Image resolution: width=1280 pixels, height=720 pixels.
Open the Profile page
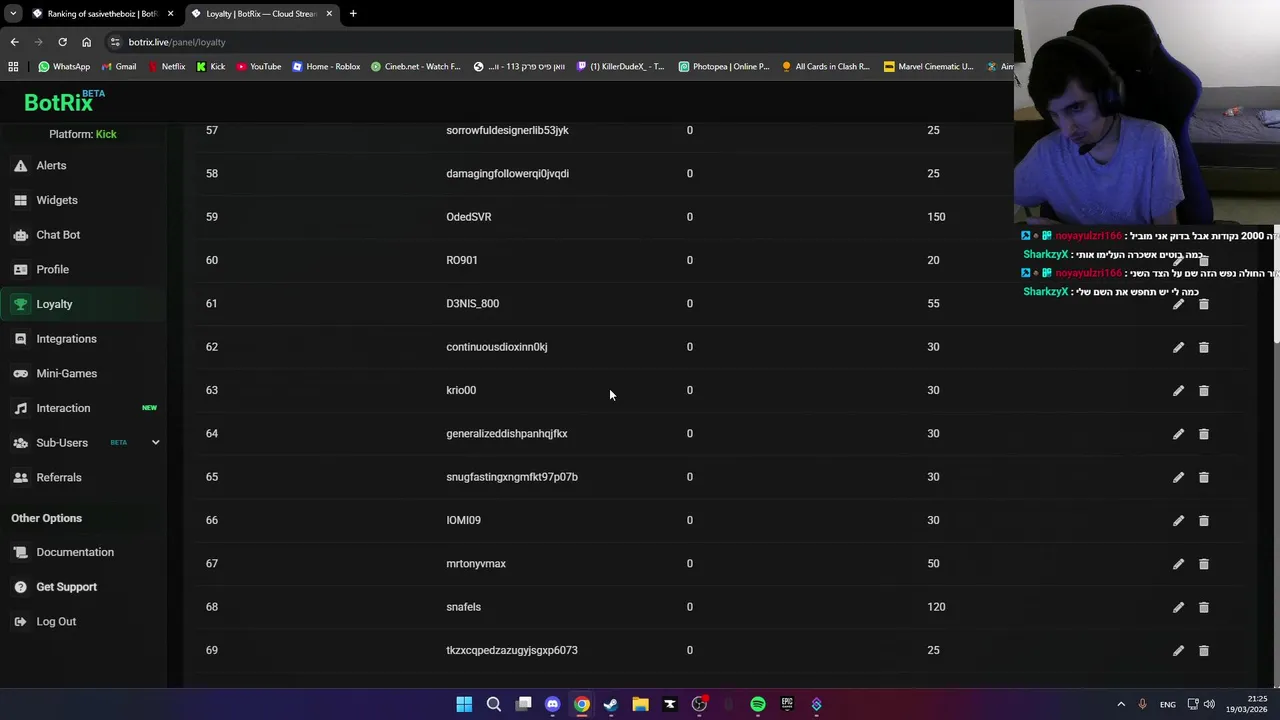(x=84, y=270)
